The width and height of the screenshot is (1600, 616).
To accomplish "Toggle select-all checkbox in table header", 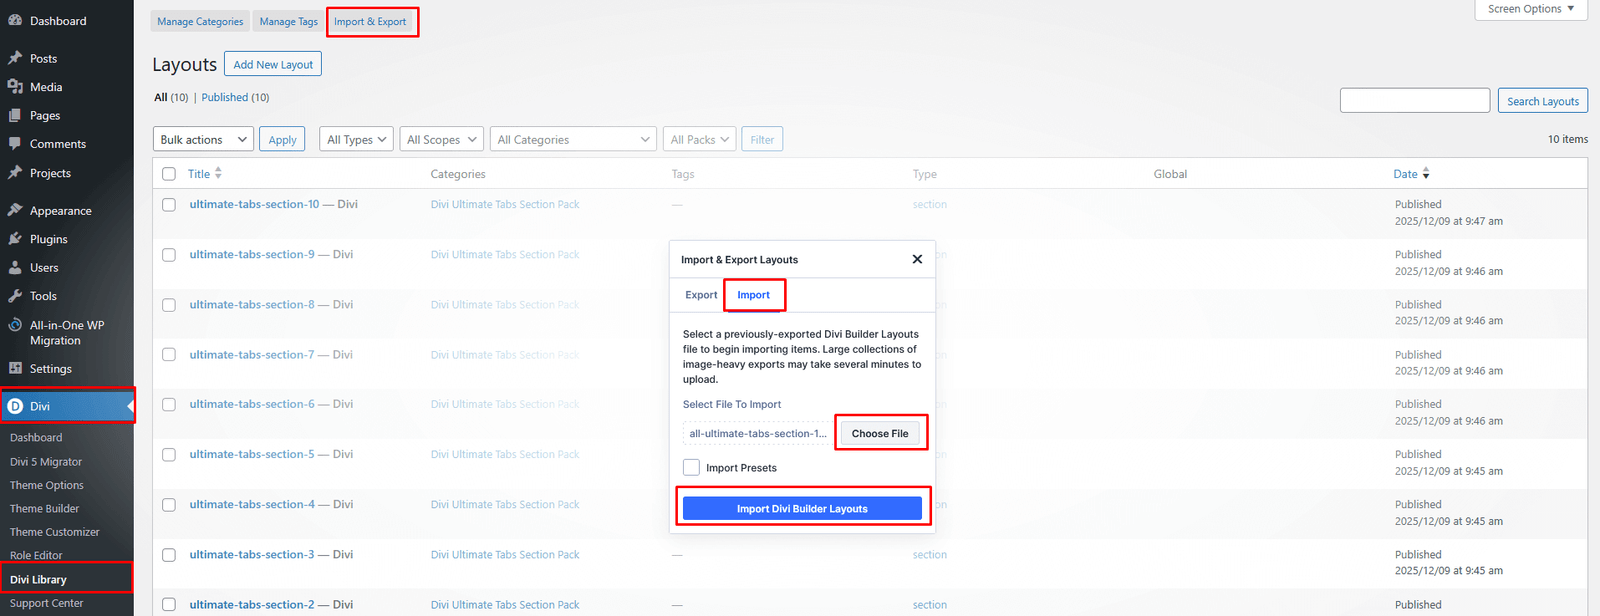I will click(x=169, y=174).
